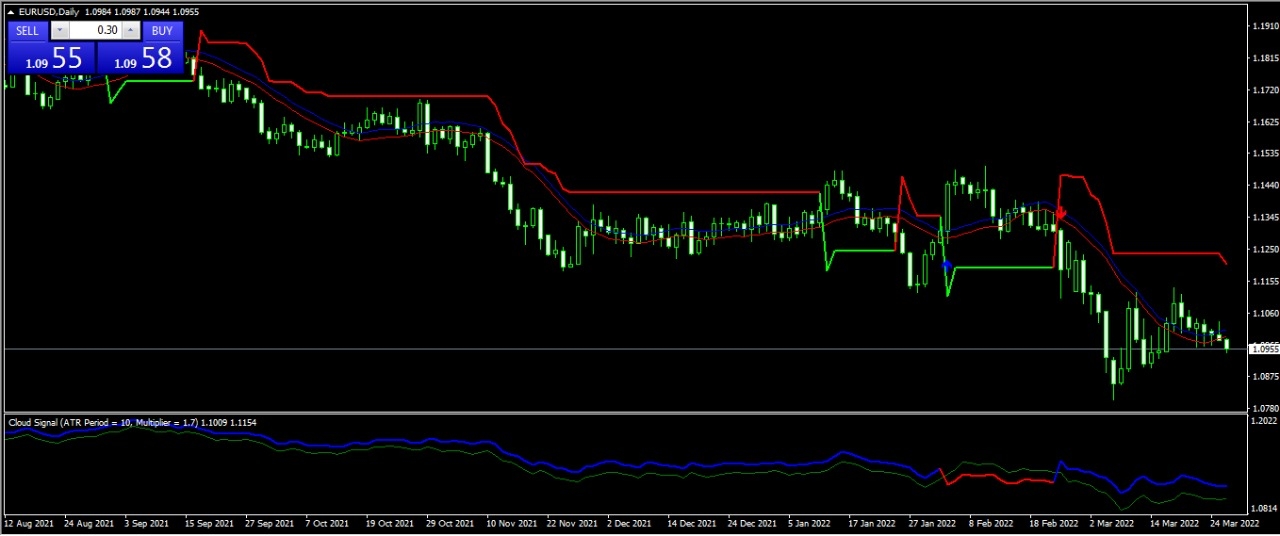Viewport: 1280px width, 536px height.
Task: Click the 1.1440 level on price scale
Action: click(1264, 185)
